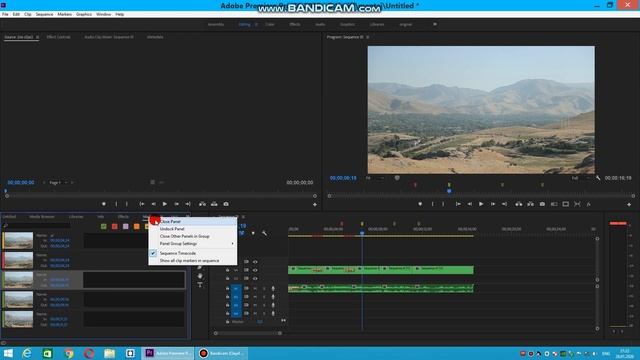Step back one frame in Program monitor

470,204
